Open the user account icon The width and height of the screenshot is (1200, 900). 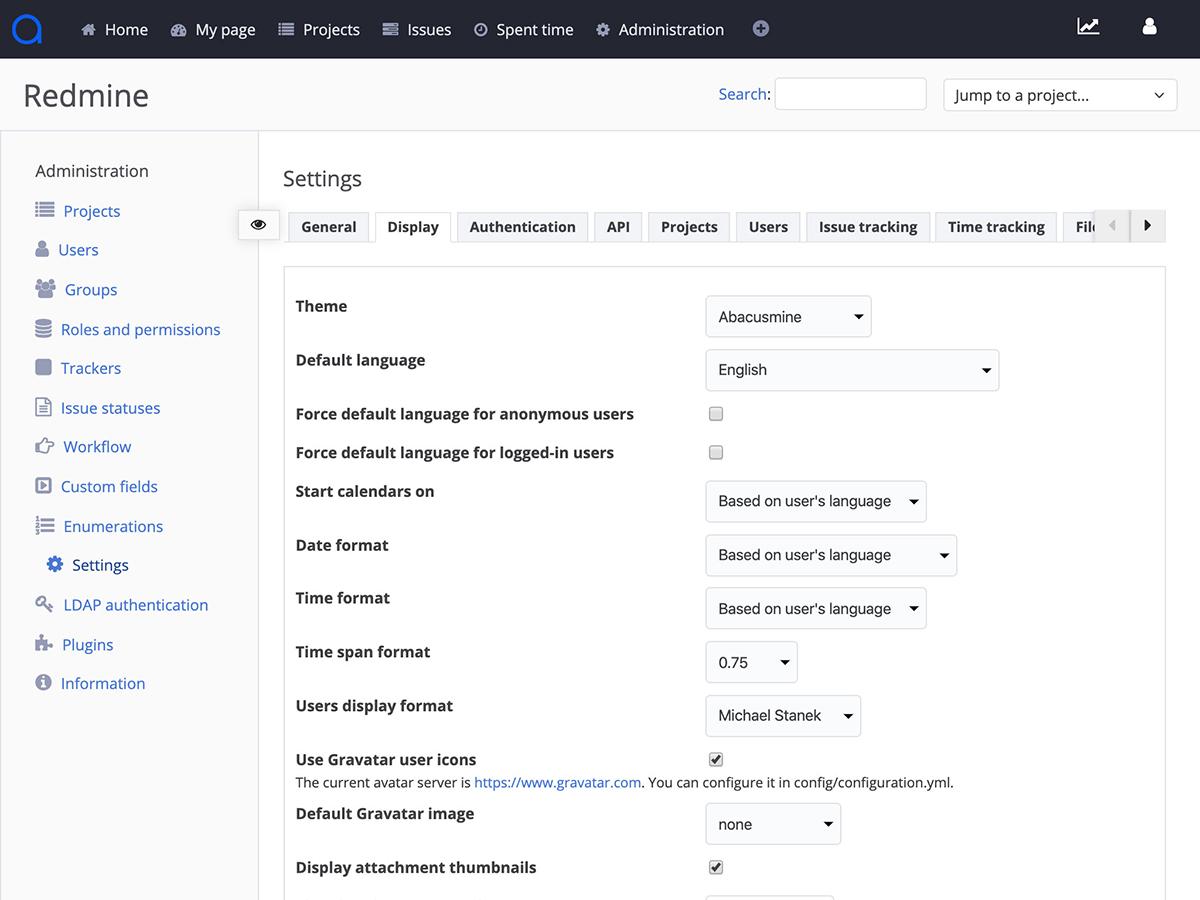1149,27
